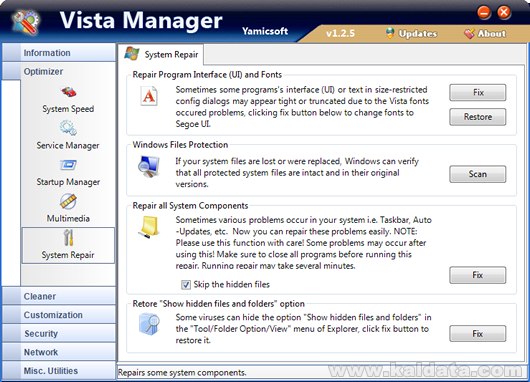The height and width of the screenshot is (382, 530).
Task: Expand the Cleaner section
Action: pos(59,296)
